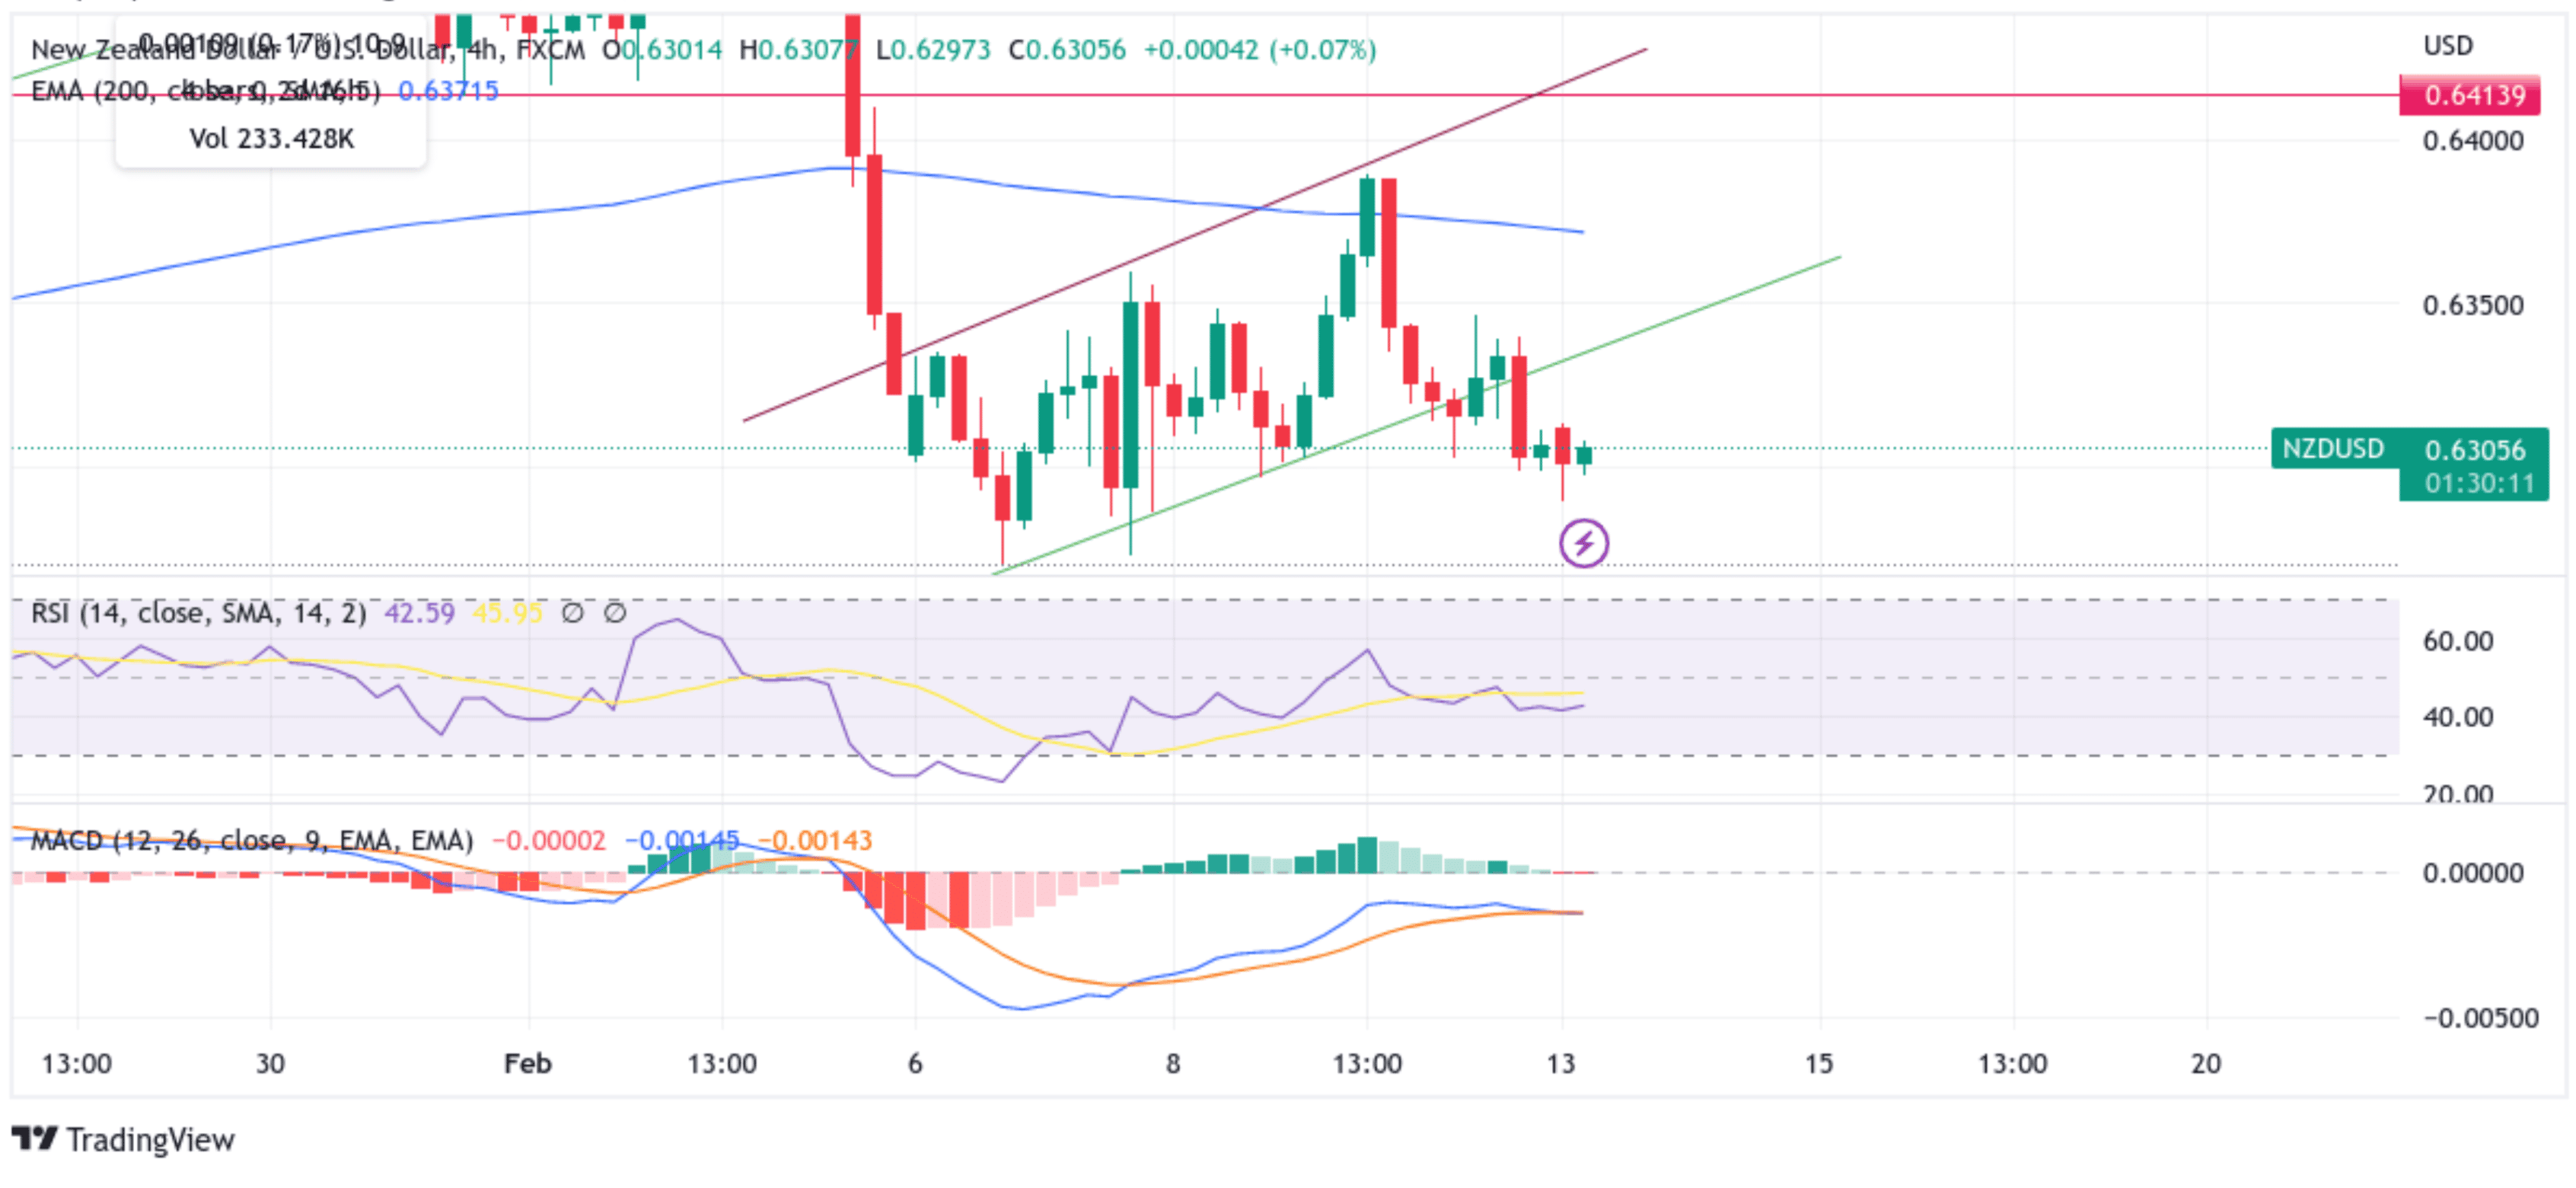Click the +0.00042 (+0.07%) change value
Screen dimensions: 2576x1188
point(1260,49)
